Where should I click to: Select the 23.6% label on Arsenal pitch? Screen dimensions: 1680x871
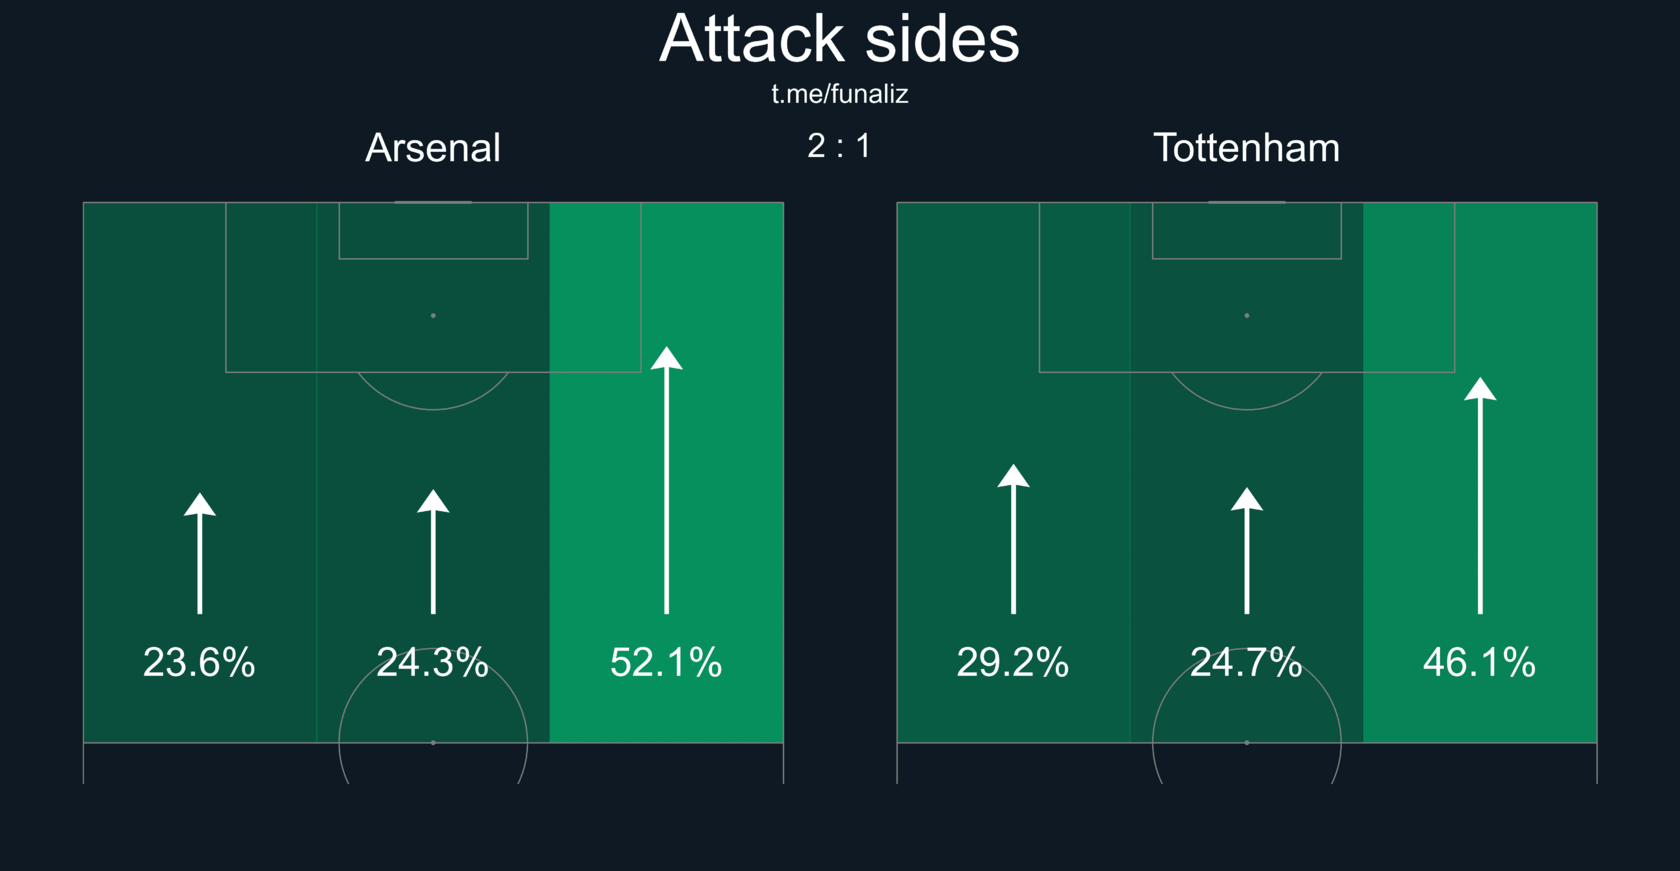(199, 662)
